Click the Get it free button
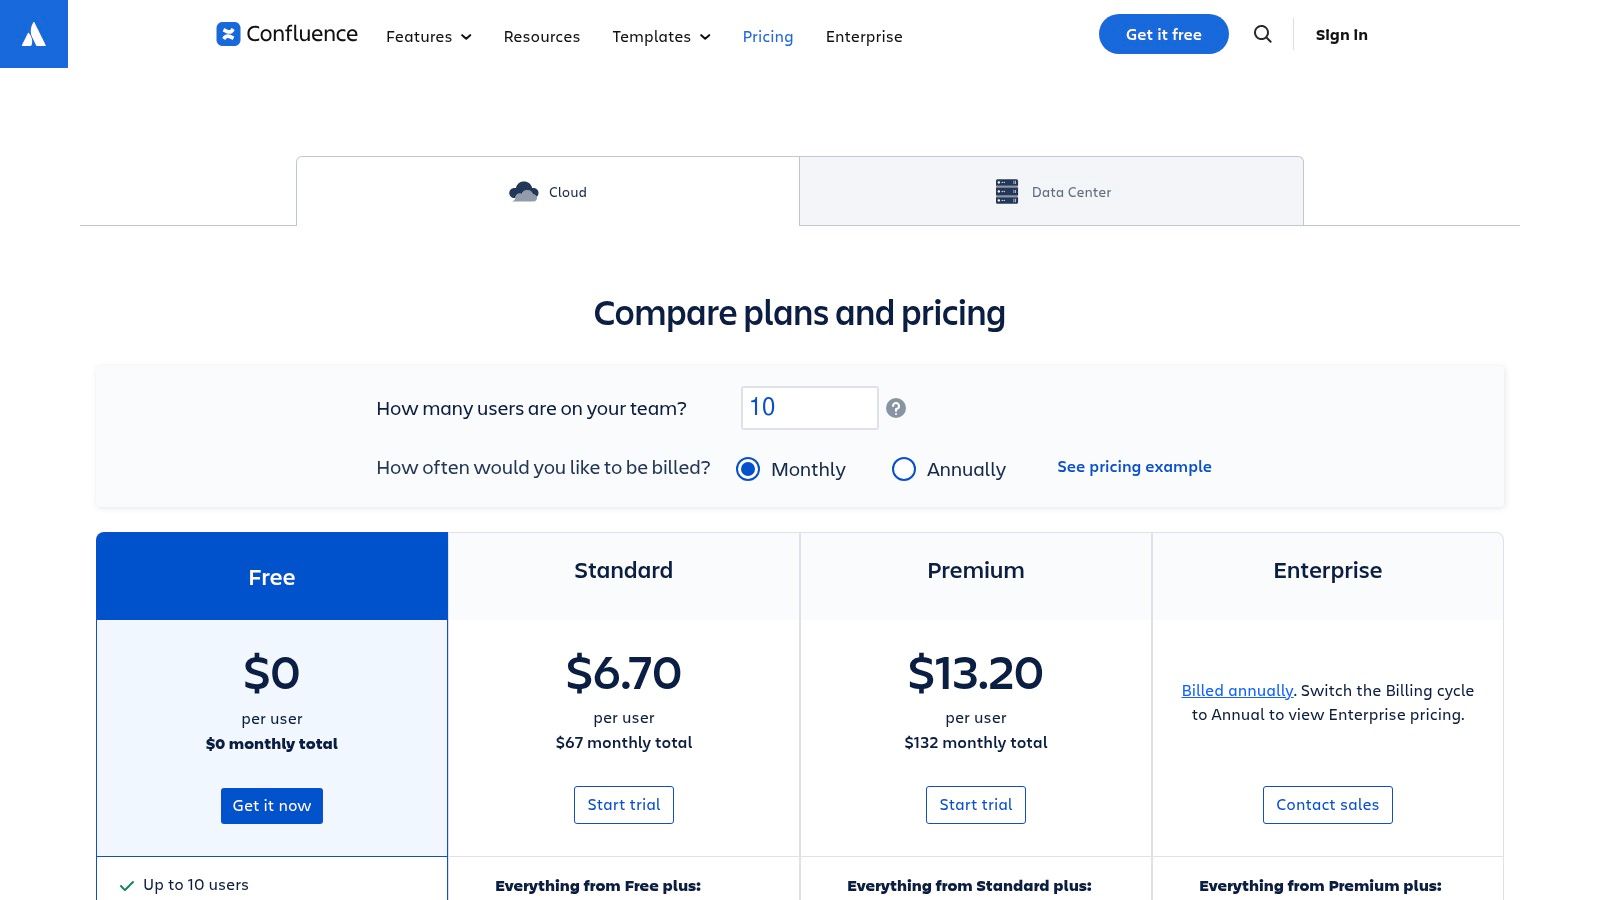Image resolution: width=1600 pixels, height=900 pixels. click(x=1163, y=34)
